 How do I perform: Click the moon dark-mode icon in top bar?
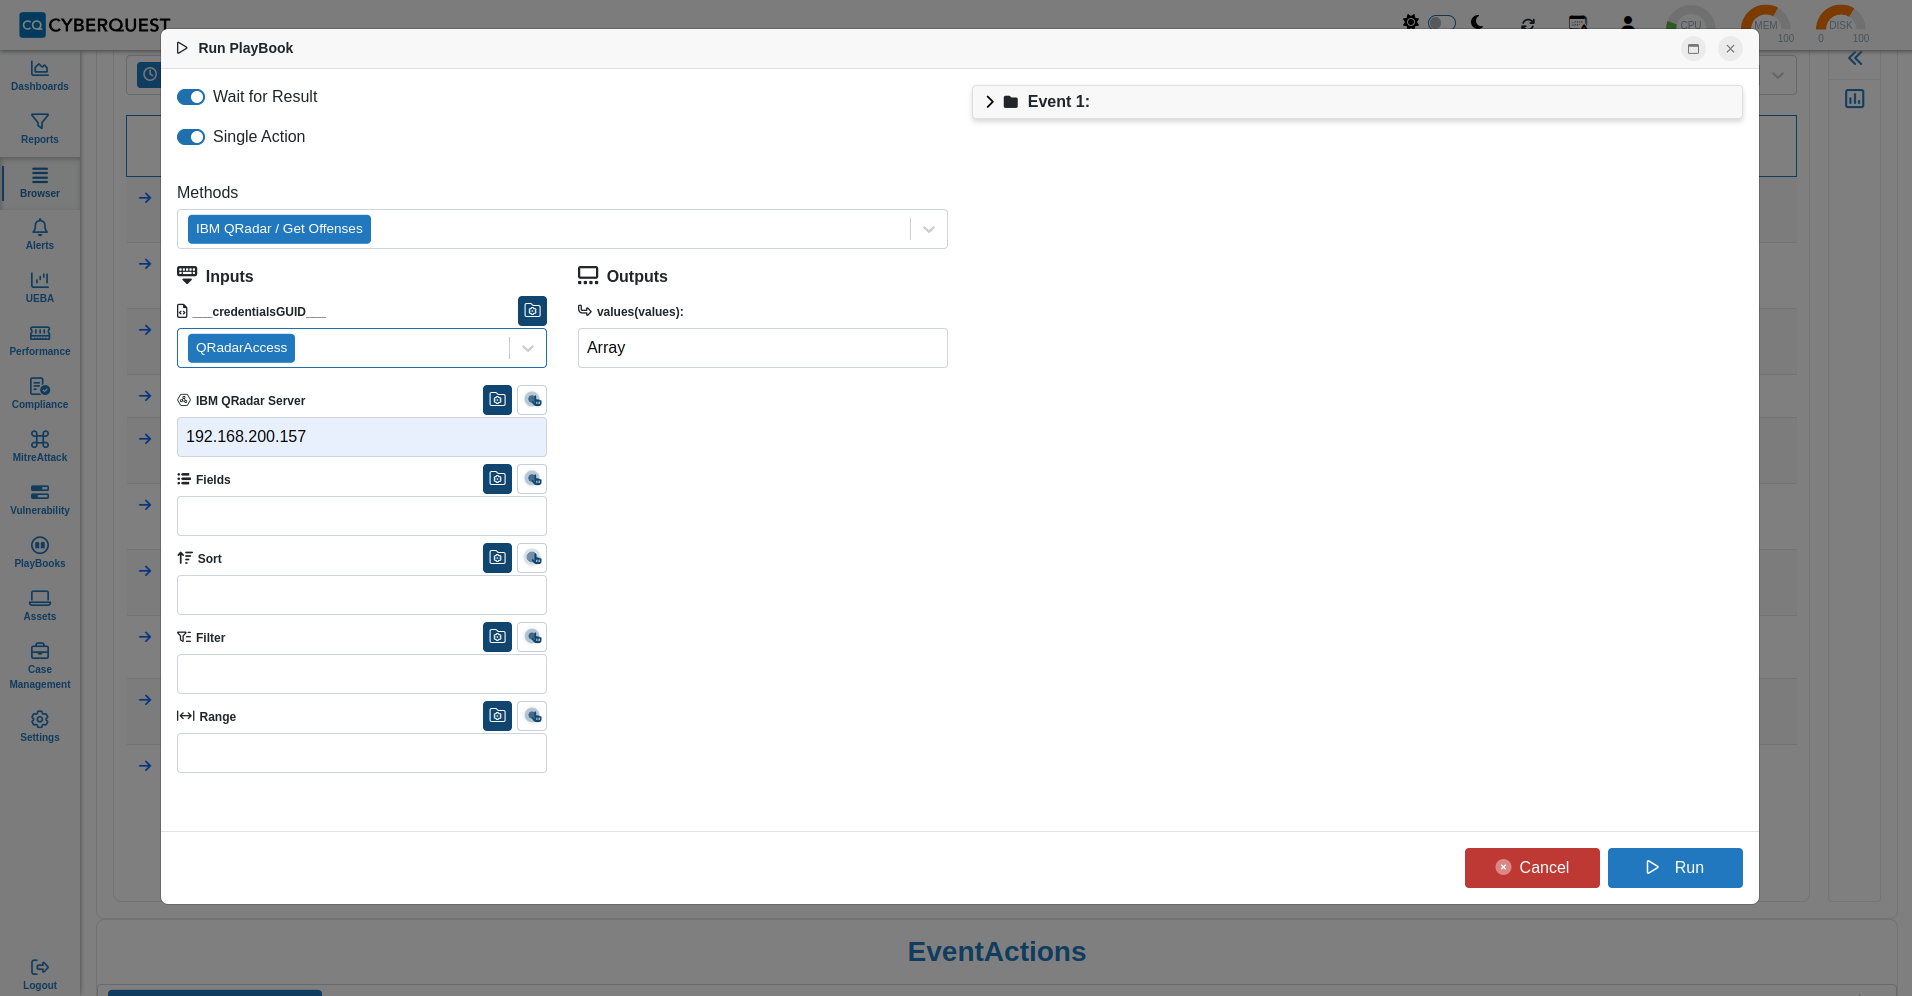coord(1477,22)
